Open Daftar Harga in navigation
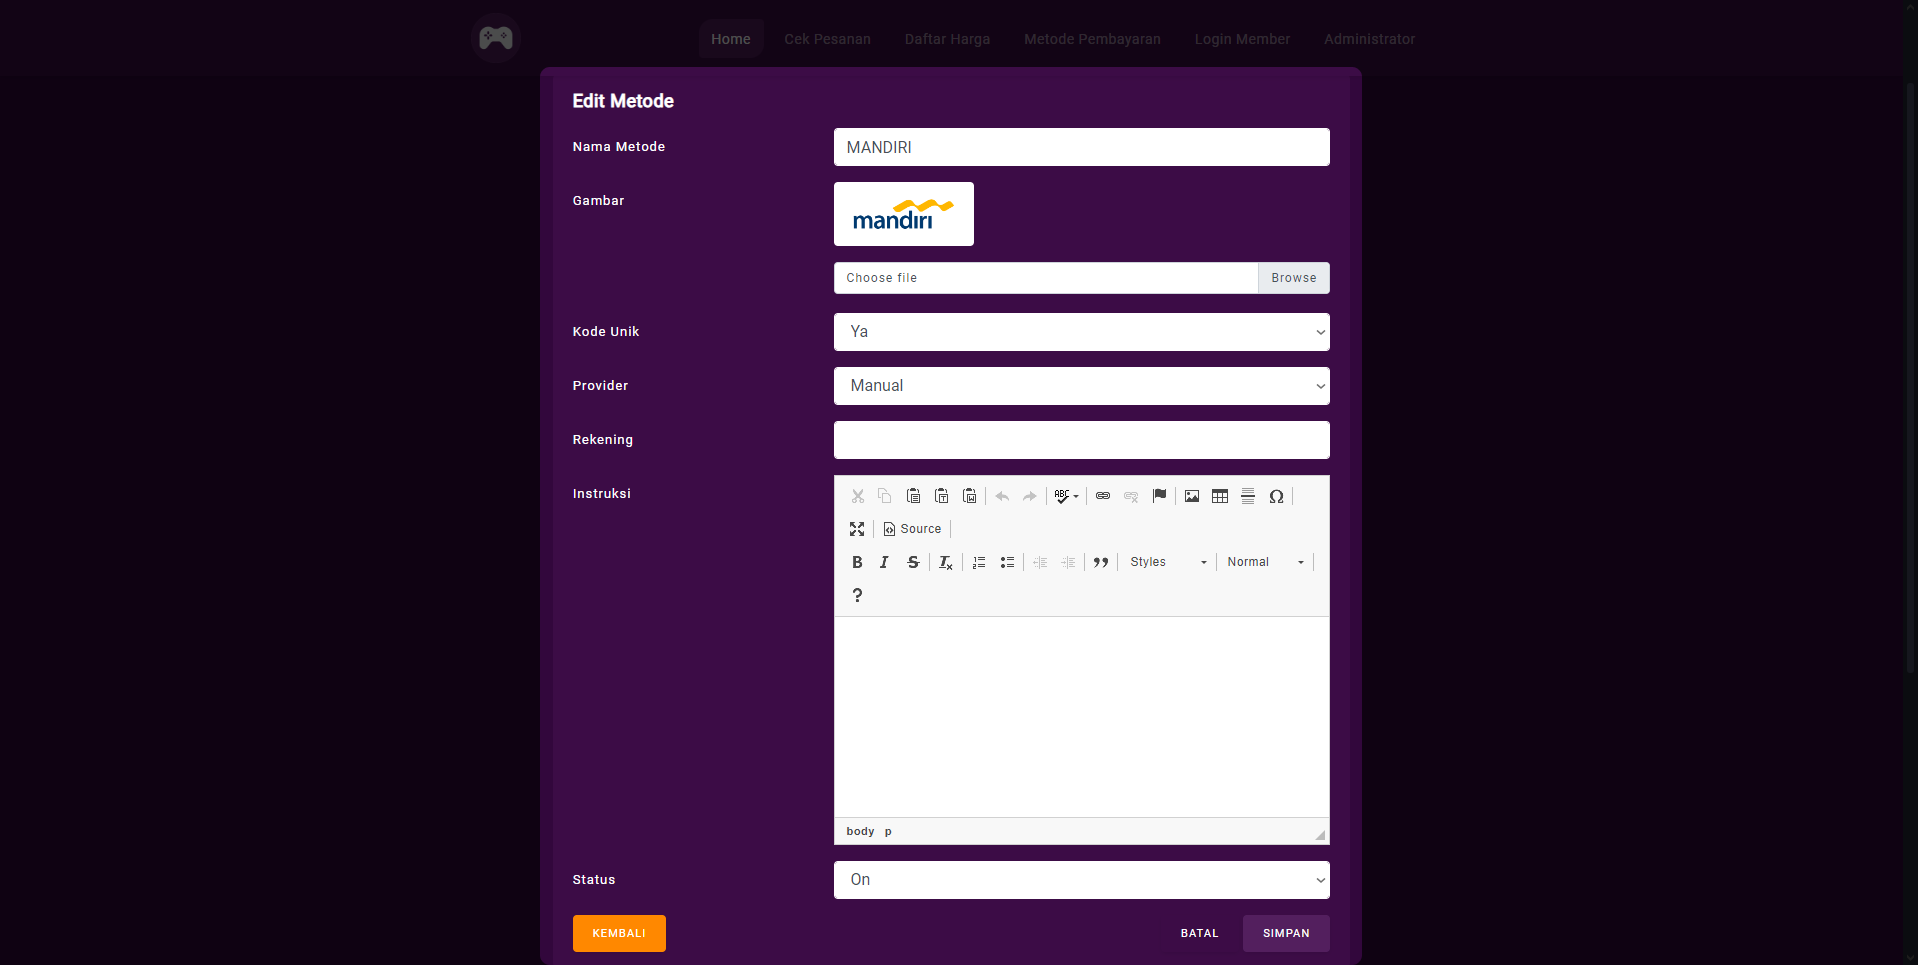 click(x=947, y=39)
